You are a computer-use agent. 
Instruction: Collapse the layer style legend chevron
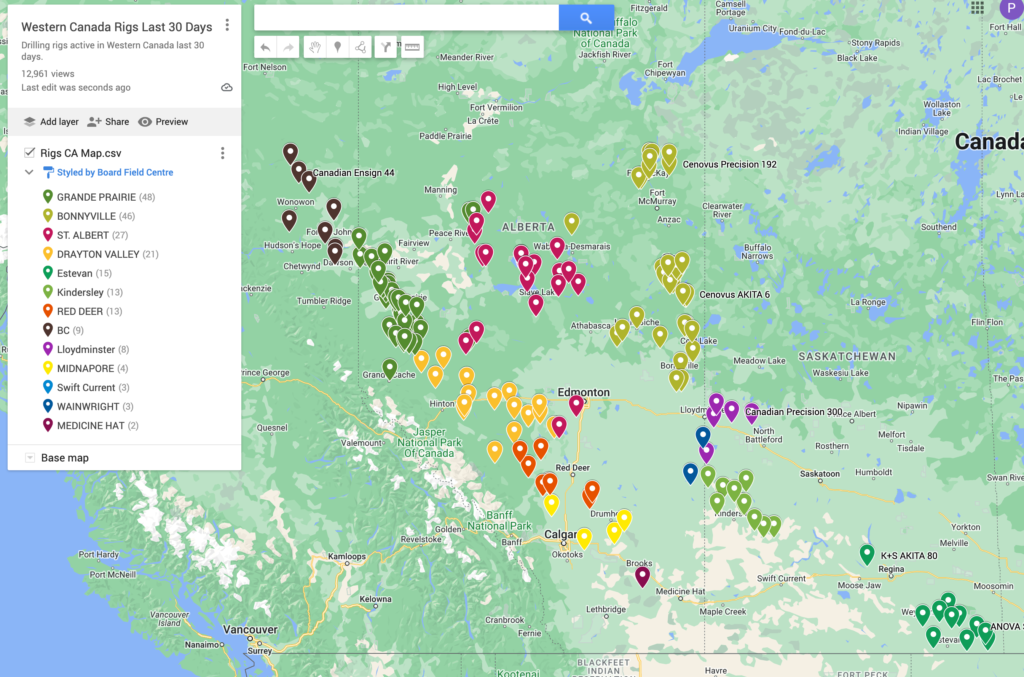click(29, 172)
